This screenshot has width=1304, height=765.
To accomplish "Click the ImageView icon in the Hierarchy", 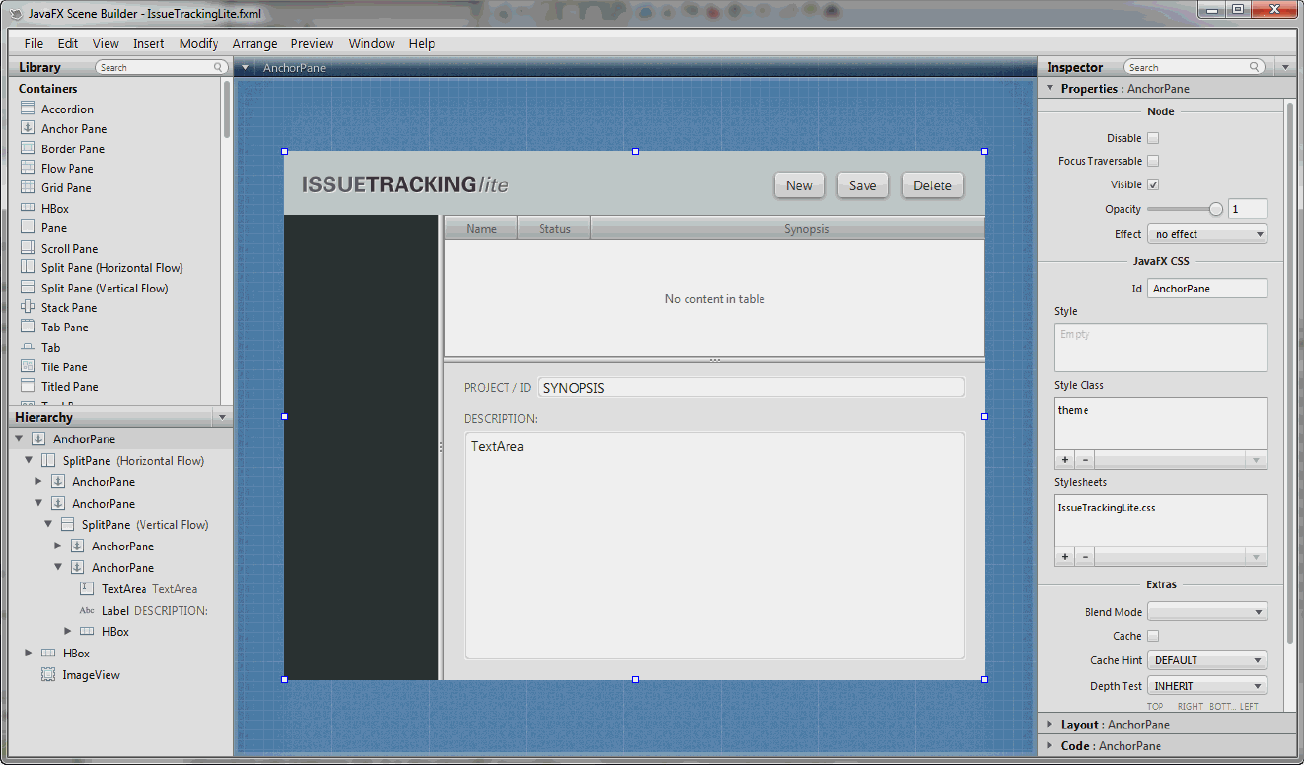I will pyautogui.click(x=47, y=674).
